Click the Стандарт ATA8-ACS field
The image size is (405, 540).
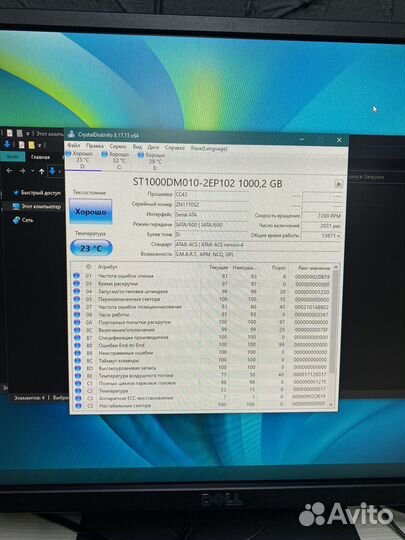[258, 245]
